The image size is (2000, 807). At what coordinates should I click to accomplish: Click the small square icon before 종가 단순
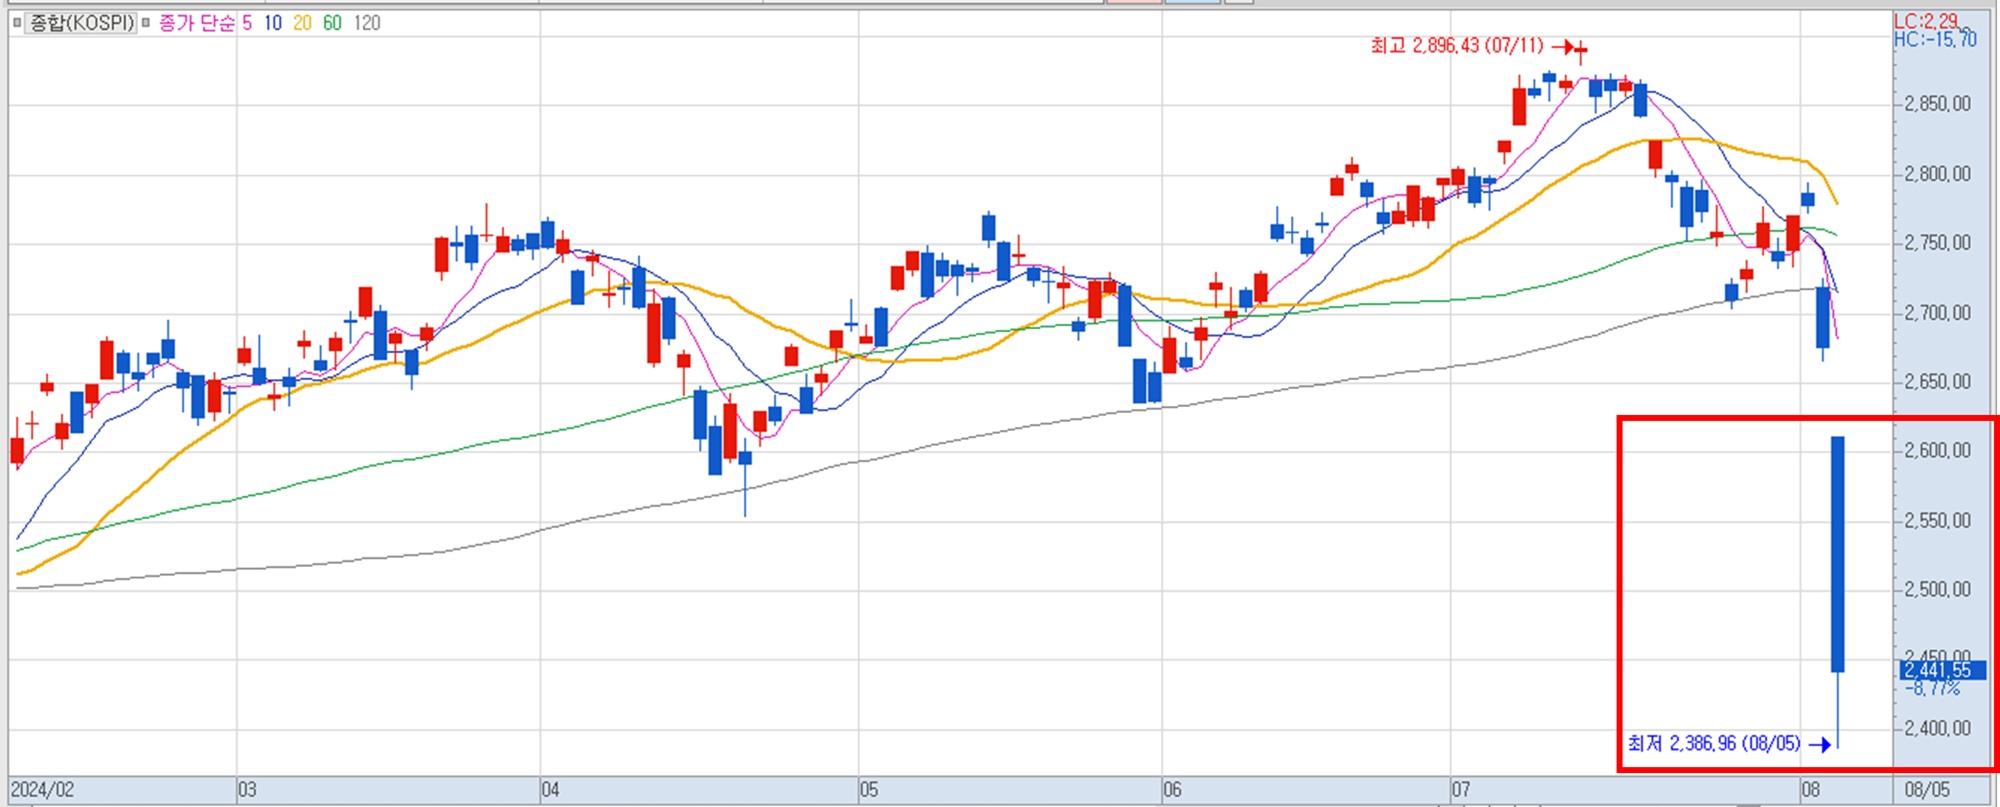(x=146, y=22)
